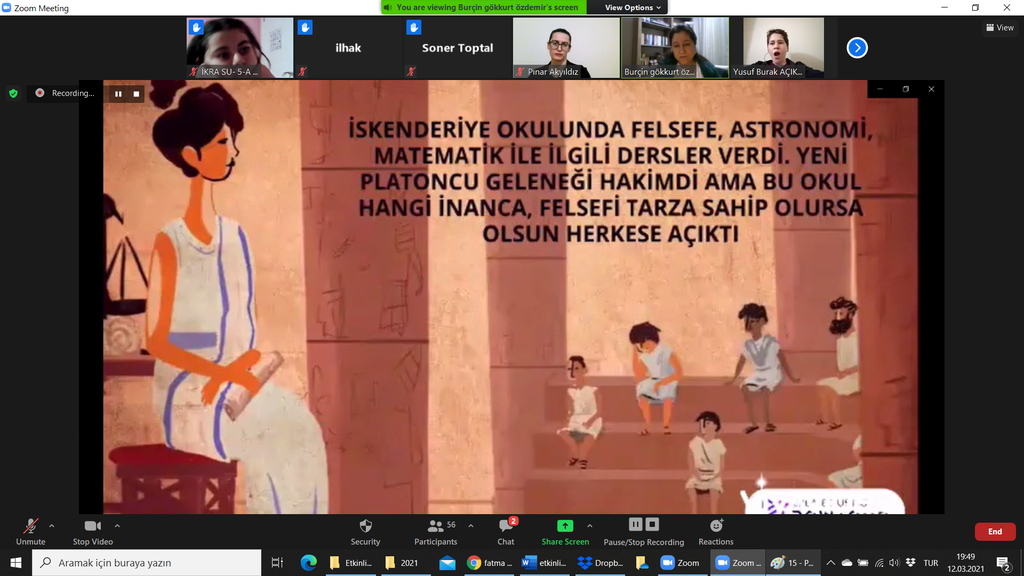The image size is (1024, 576).
Task: Click the Windows taskbar search box
Action: click(146, 562)
